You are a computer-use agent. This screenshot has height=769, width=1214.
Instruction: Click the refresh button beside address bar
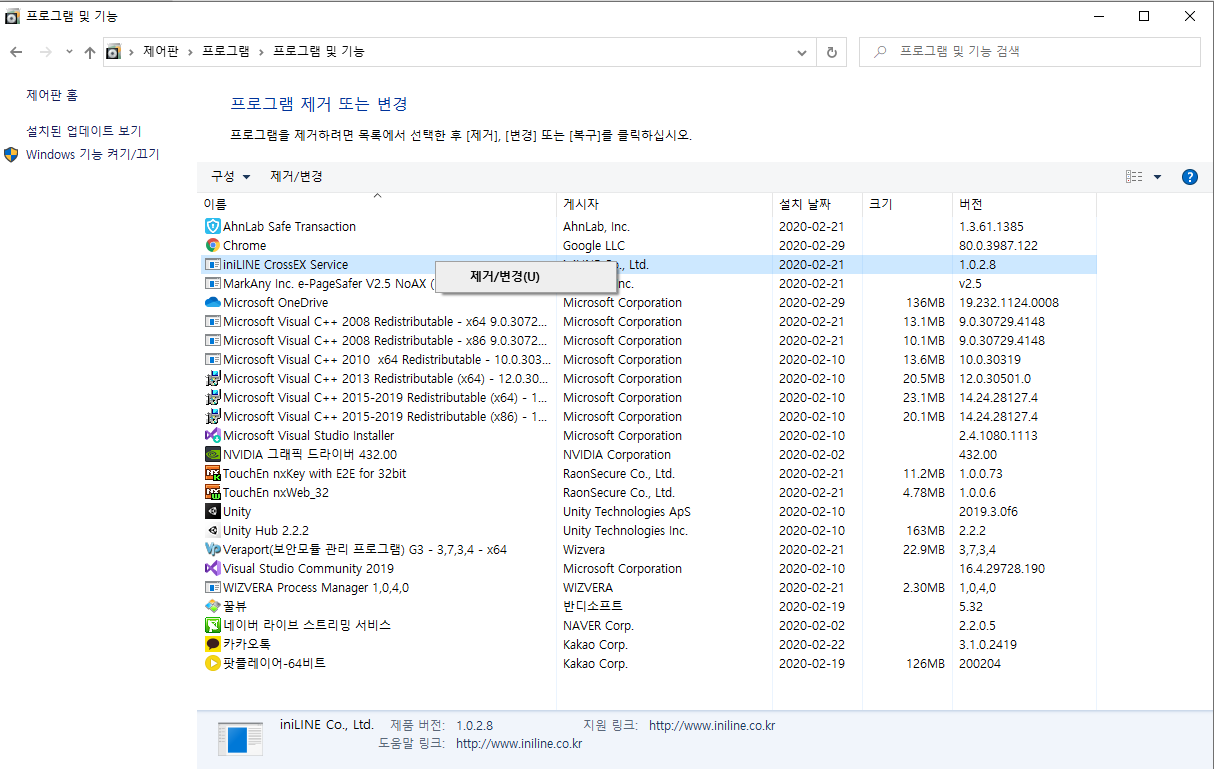tap(832, 52)
